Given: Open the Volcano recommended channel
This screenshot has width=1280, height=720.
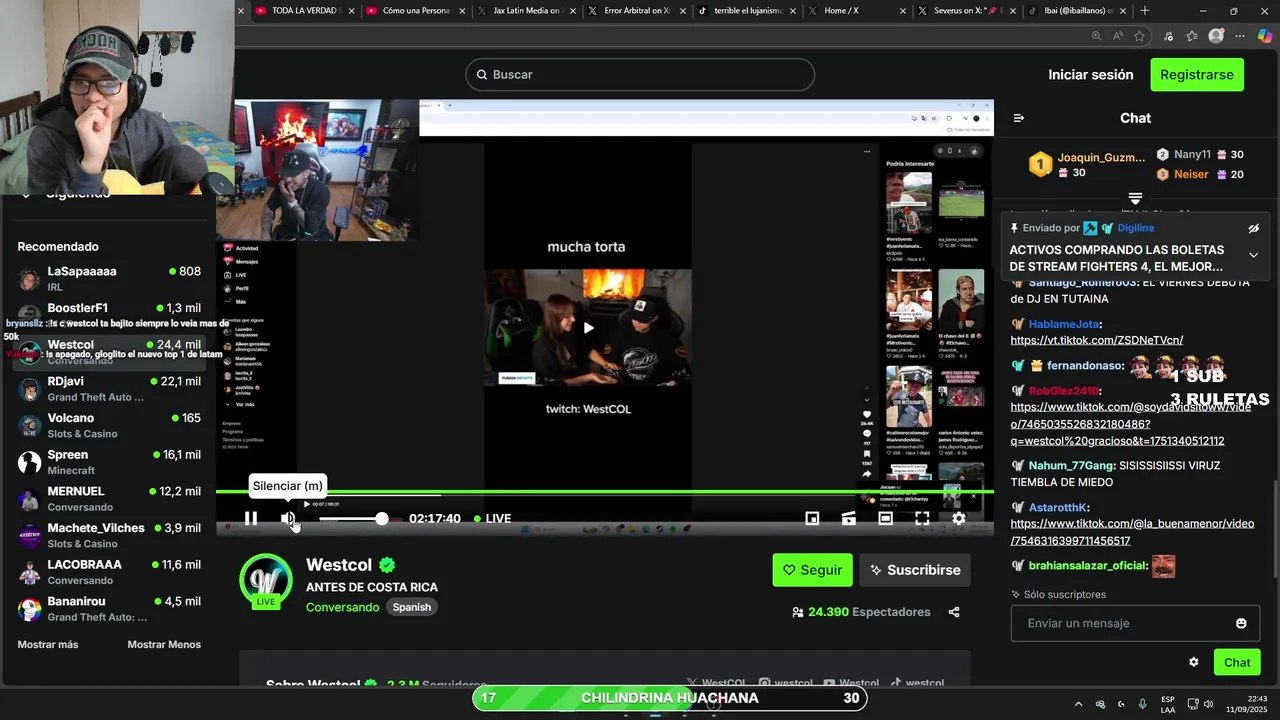Looking at the screenshot, I should click(108, 425).
